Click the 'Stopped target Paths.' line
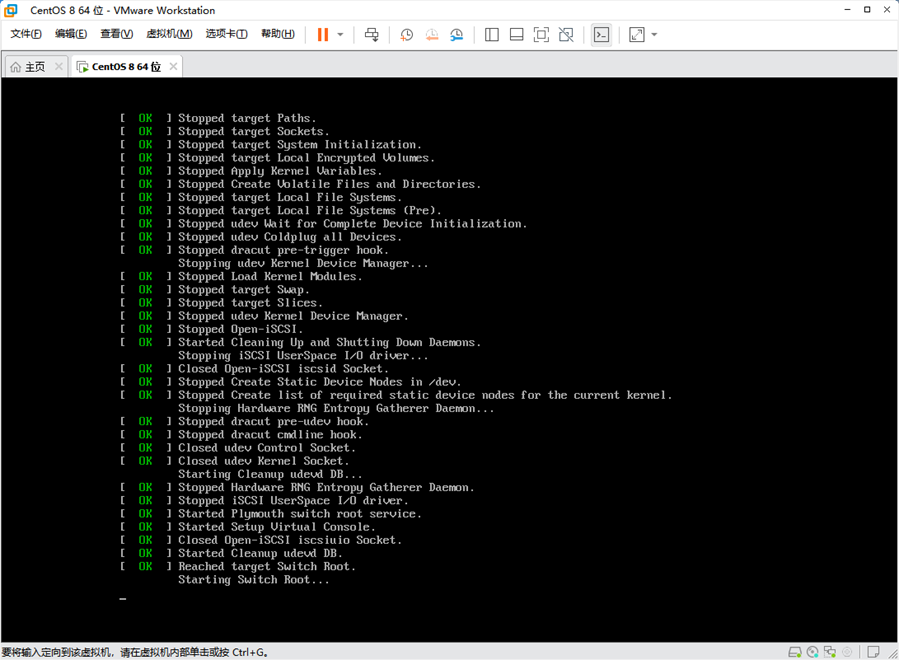899x660 pixels. [x=218, y=118]
